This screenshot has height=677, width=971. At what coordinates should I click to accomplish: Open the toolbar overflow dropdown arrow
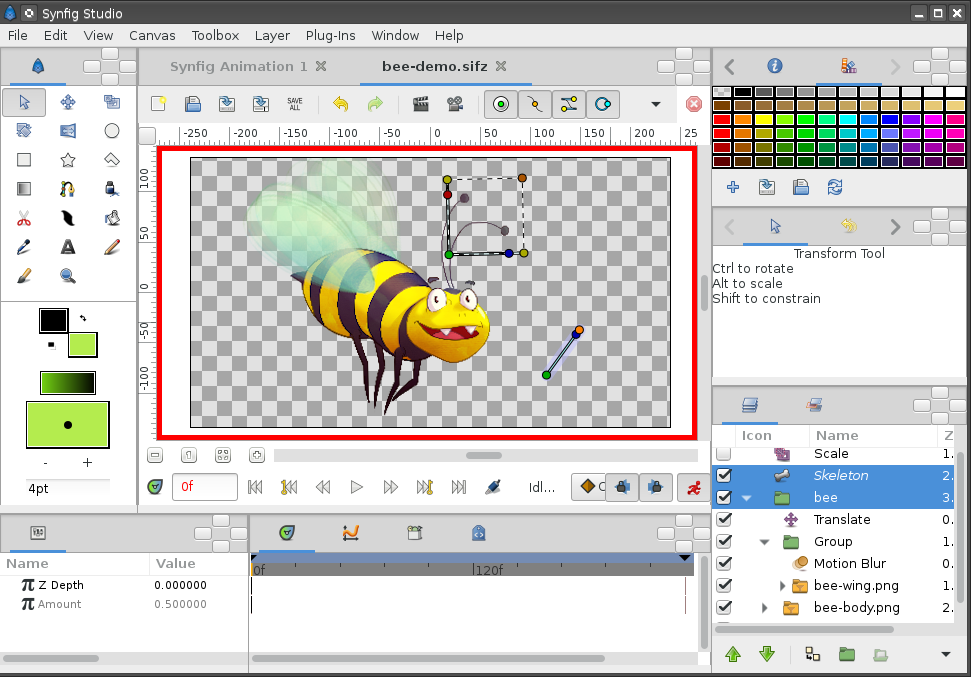pos(654,103)
